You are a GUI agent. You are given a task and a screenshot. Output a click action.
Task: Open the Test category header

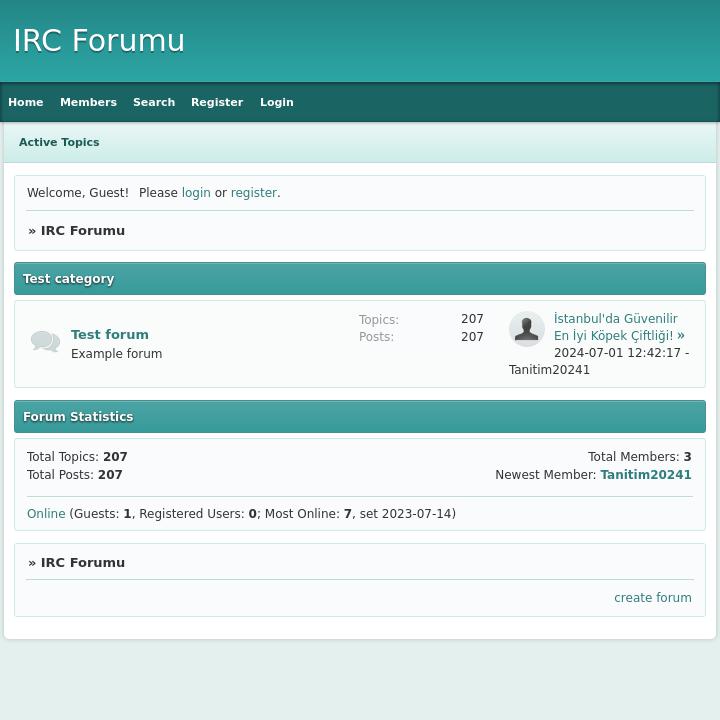point(69,279)
